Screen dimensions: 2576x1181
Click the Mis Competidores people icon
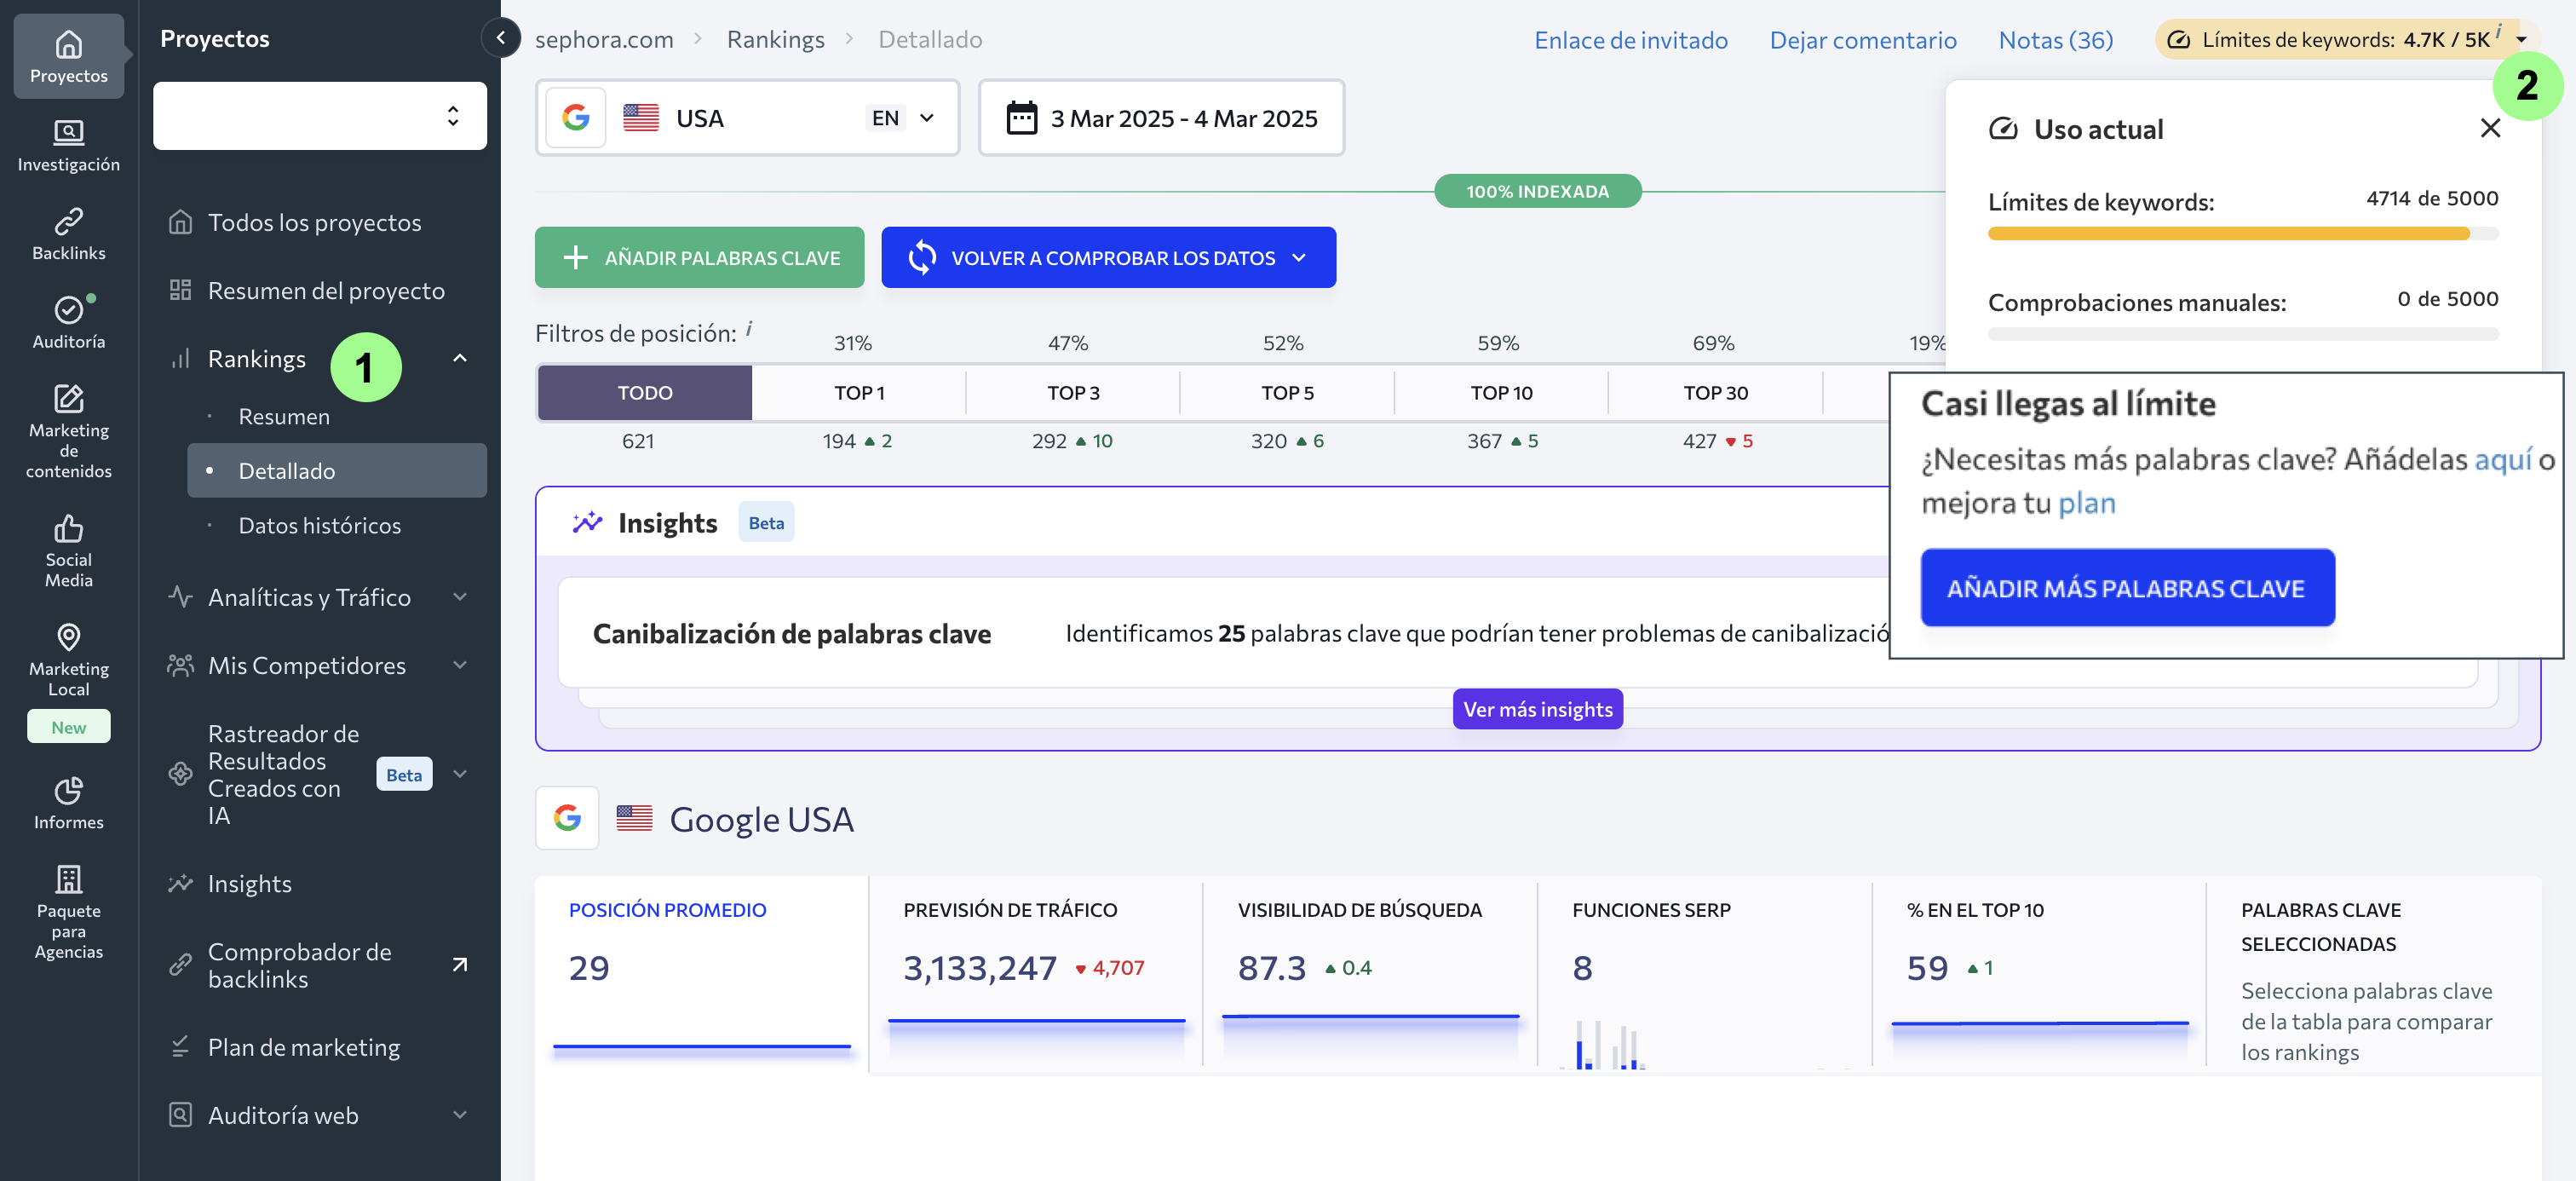click(x=180, y=665)
